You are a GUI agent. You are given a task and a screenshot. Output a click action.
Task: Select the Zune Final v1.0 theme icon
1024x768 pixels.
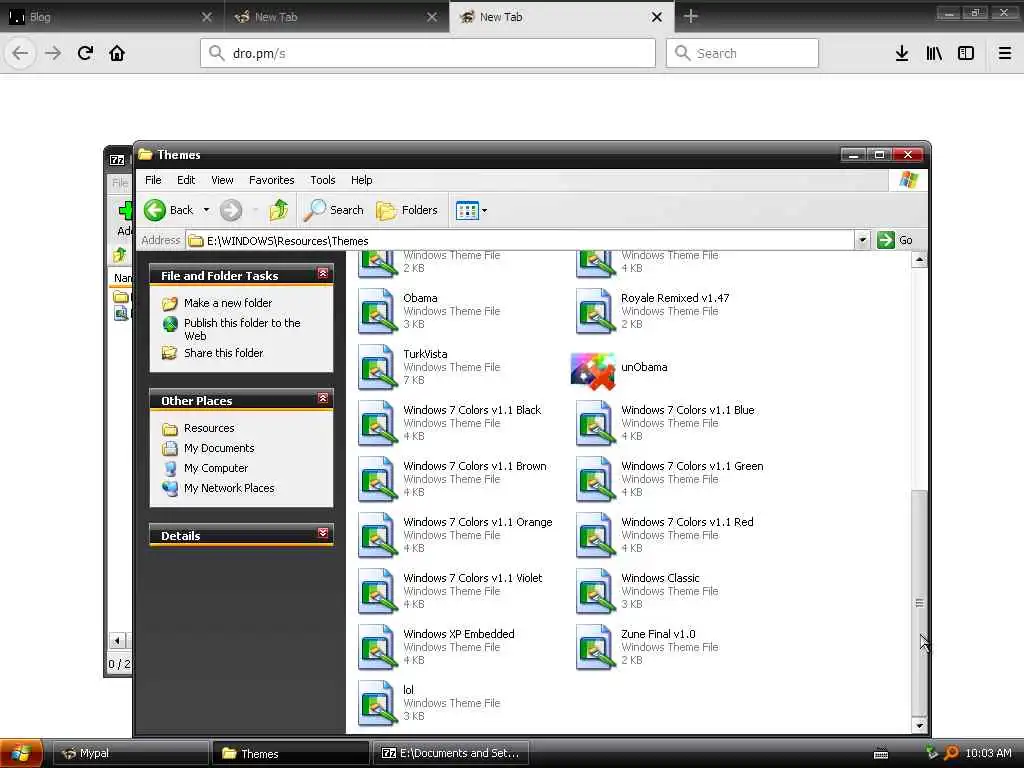coord(596,648)
